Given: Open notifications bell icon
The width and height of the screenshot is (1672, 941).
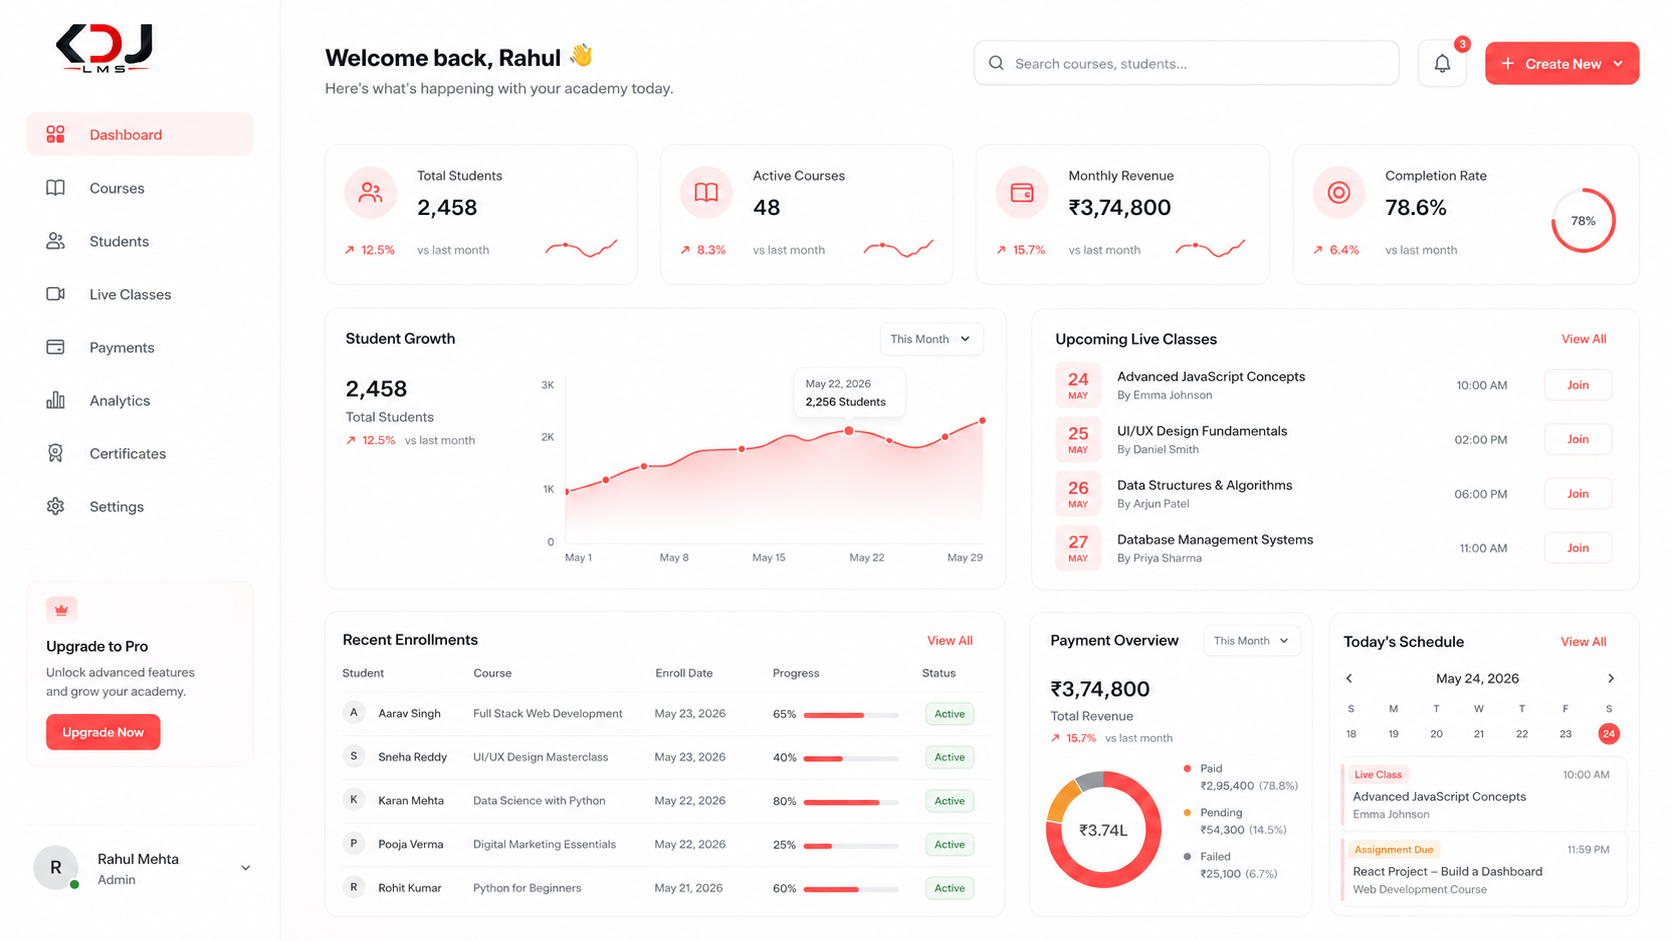Looking at the screenshot, I should [x=1442, y=64].
